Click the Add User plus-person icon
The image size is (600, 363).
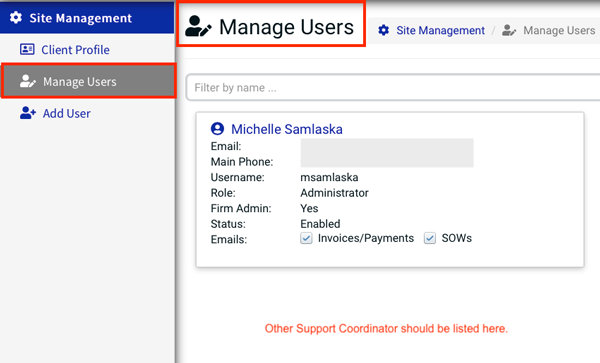click(28, 113)
